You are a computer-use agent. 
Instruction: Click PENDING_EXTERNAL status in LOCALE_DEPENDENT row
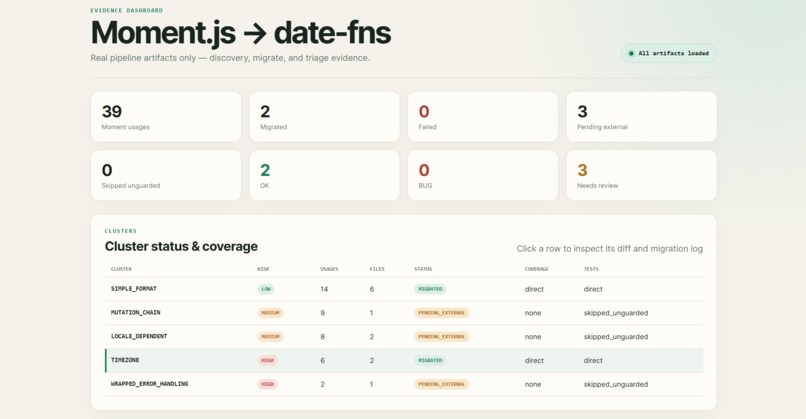tap(442, 337)
